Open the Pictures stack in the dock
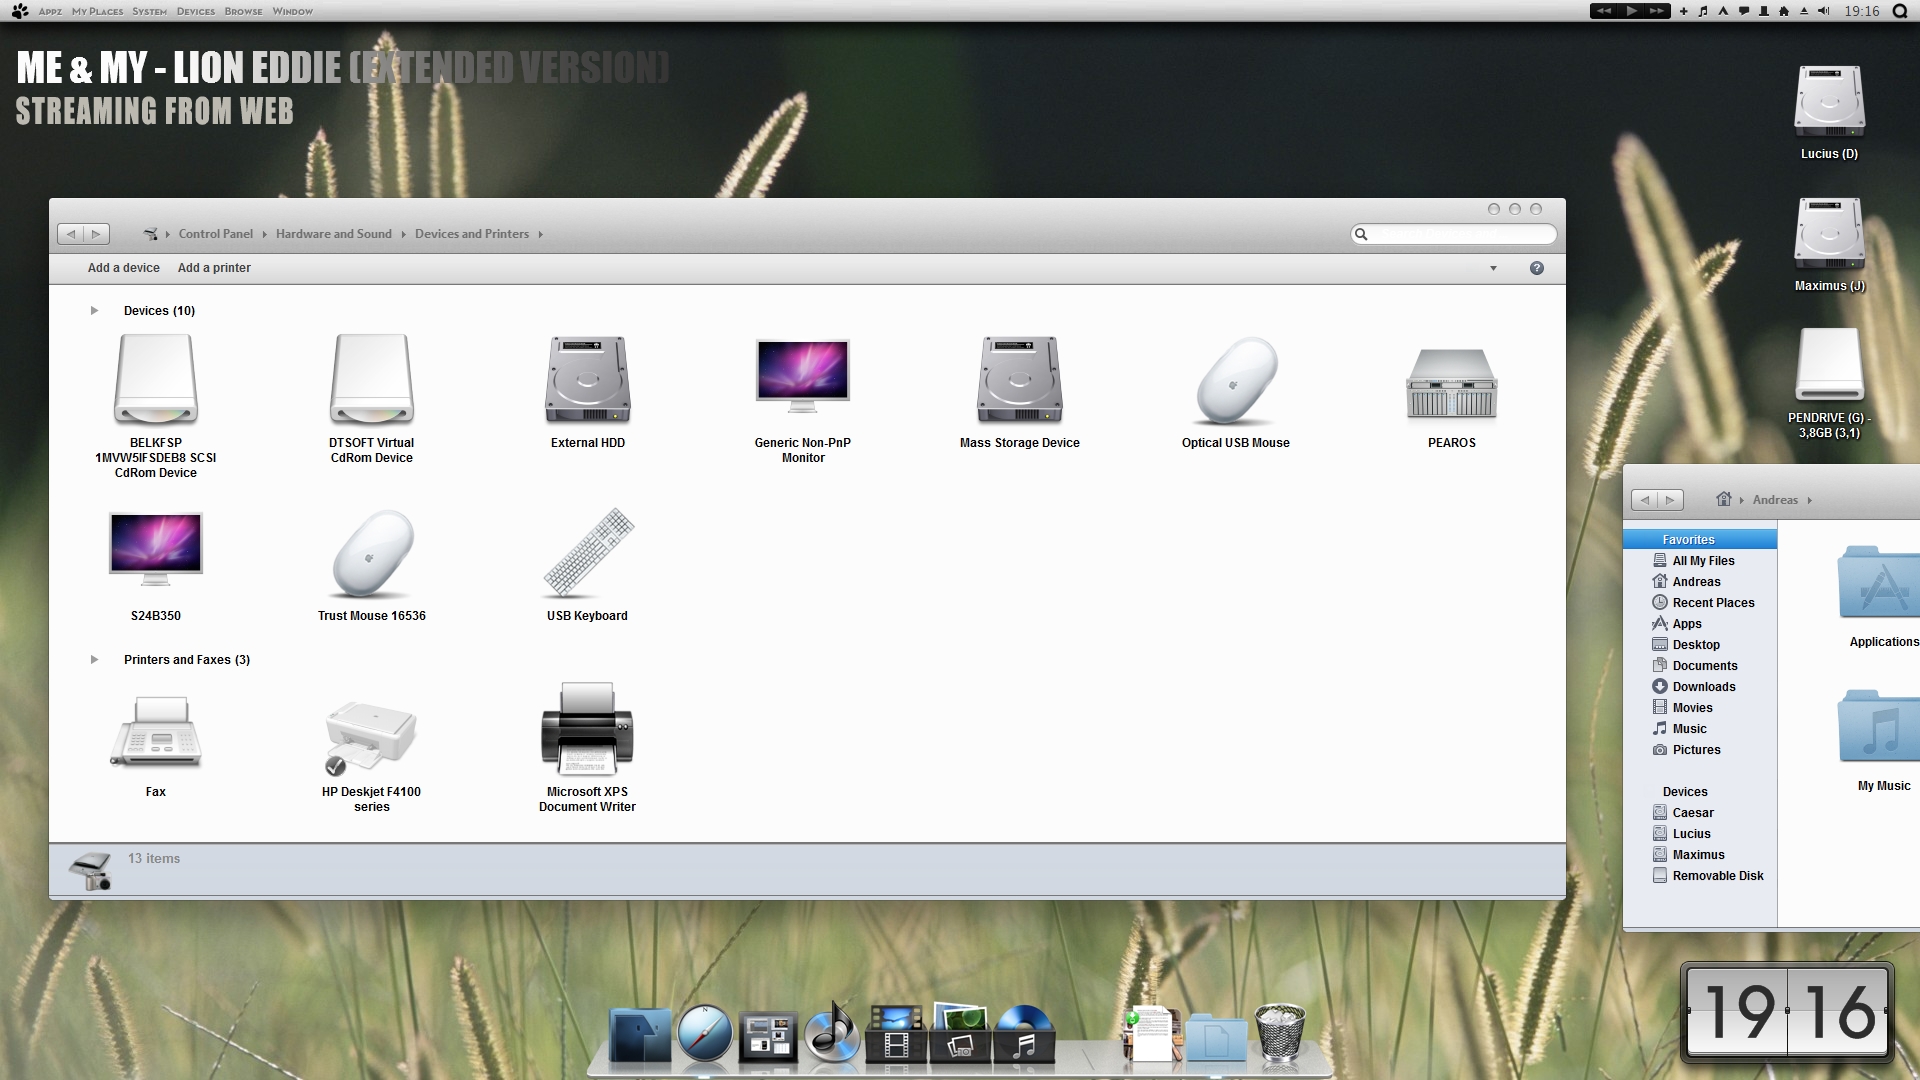This screenshot has width=1920, height=1080. pyautogui.click(x=960, y=1033)
